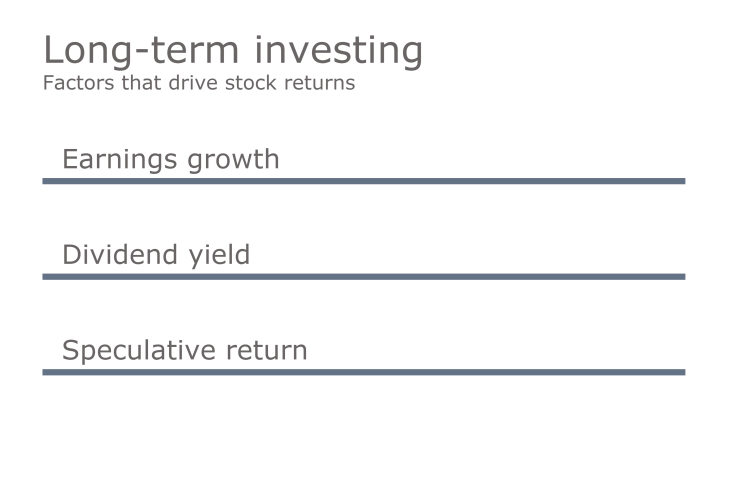The height and width of the screenshot is (482, 740).
Task: Click the word 'returns' in the subtitle
Action: pyautogui.click(x=322, y=83)
